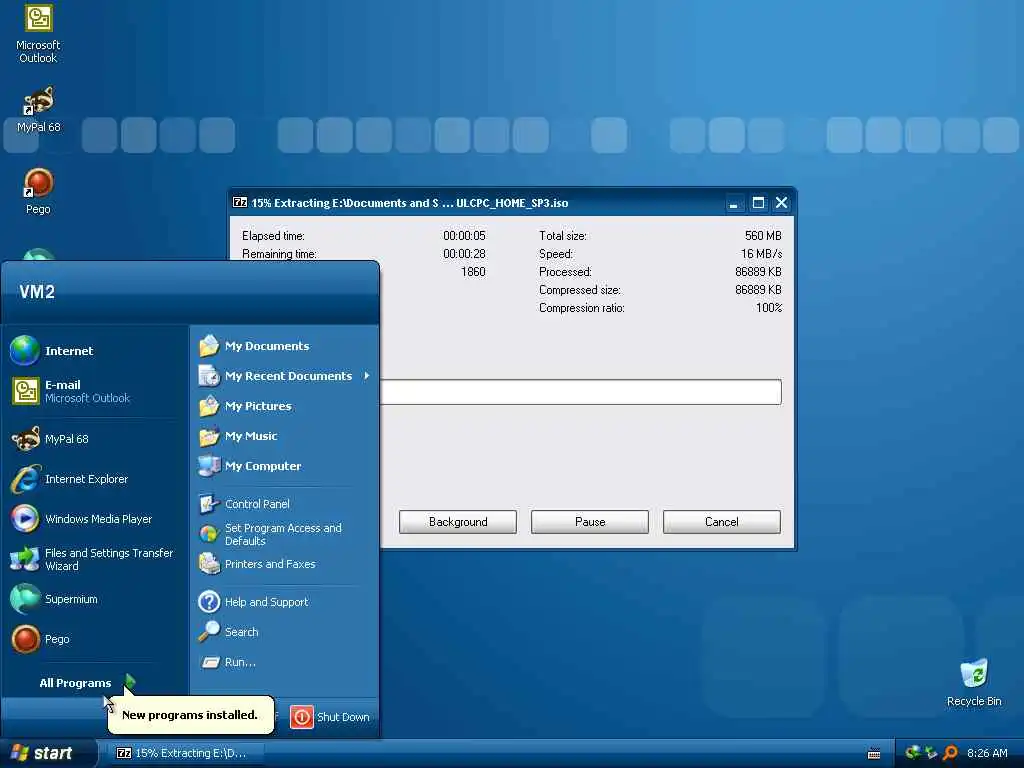Click the search magnifier tray icon

click(x=950, y=753)
